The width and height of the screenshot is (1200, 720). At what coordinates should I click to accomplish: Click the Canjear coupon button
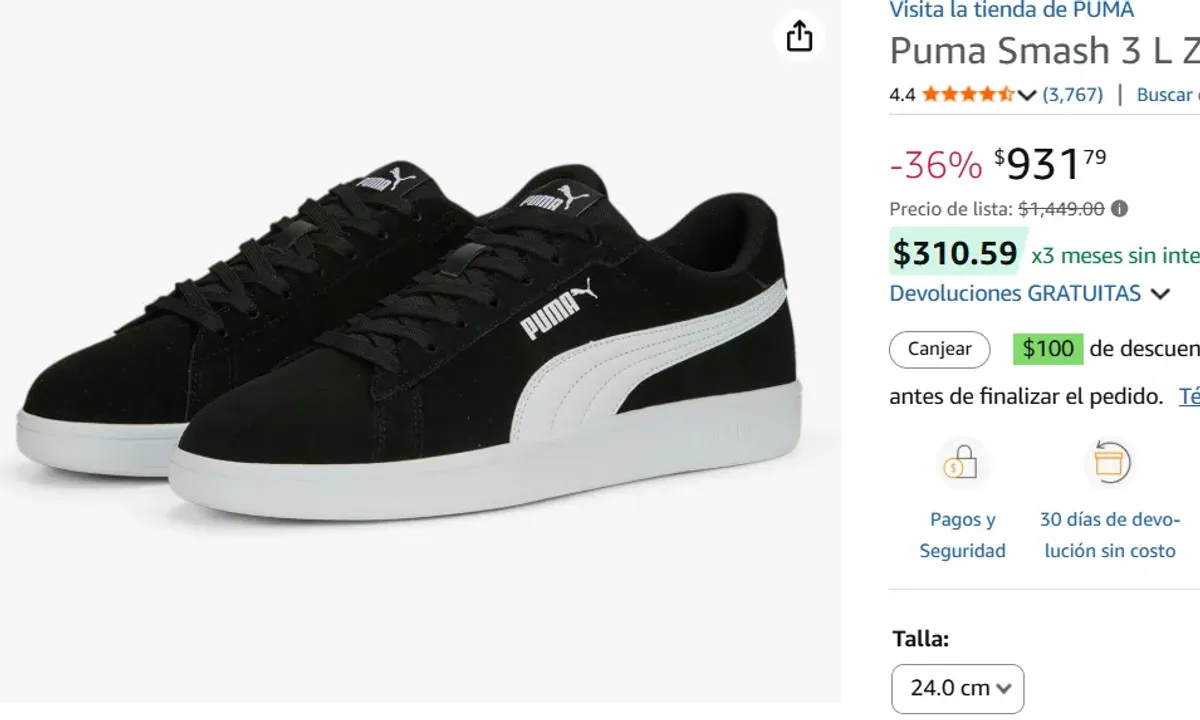click(x=938, y=349)
